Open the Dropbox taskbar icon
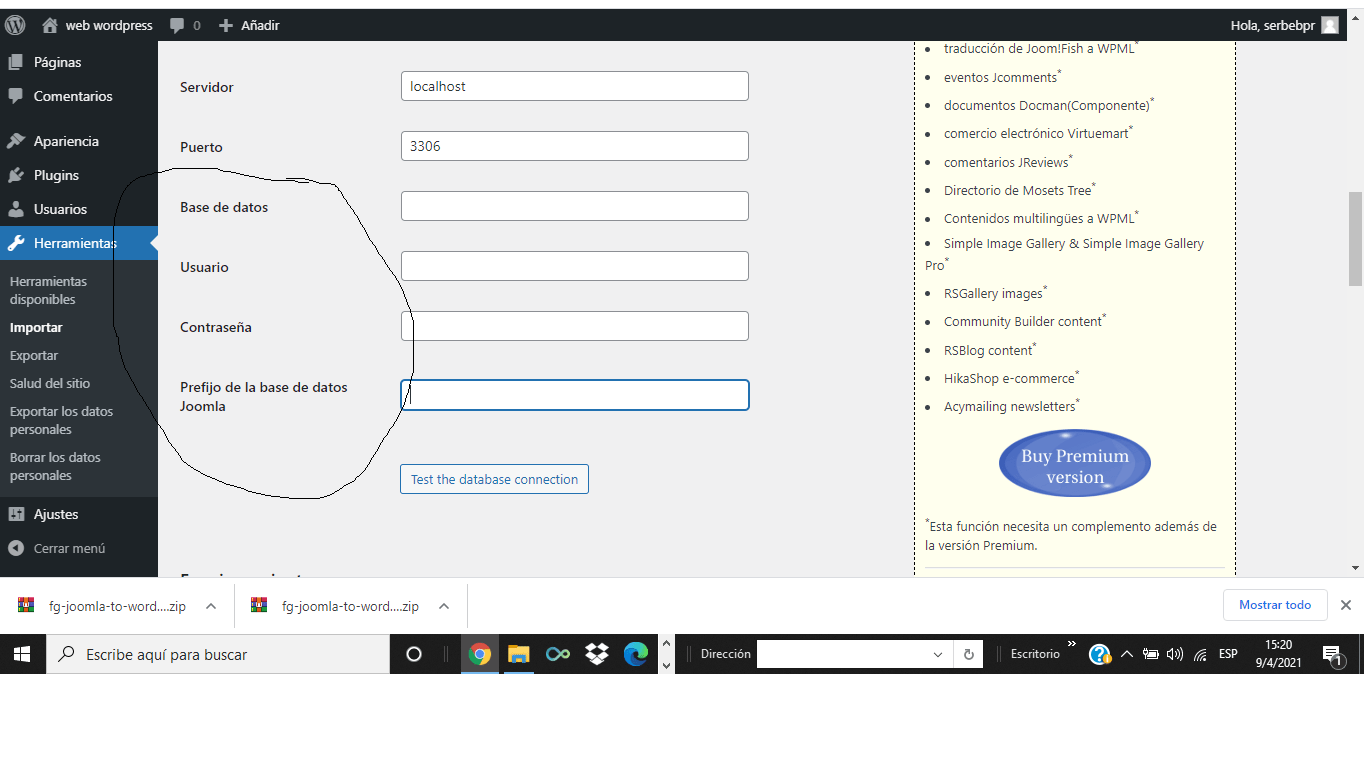This screenshot has height=768, width=1366. pyautogui.click(x=597, y=654)
